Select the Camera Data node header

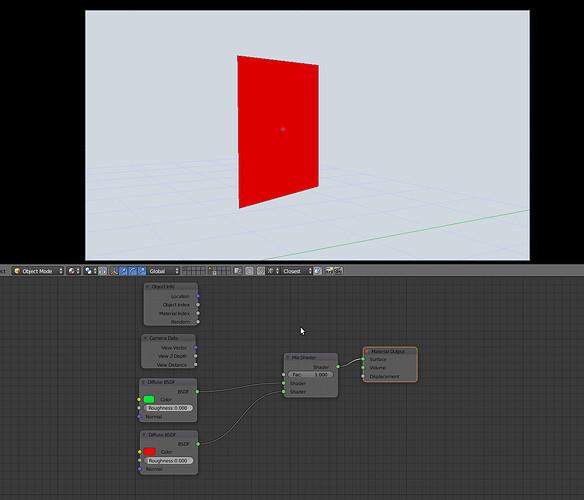click(x=168, y=338)
